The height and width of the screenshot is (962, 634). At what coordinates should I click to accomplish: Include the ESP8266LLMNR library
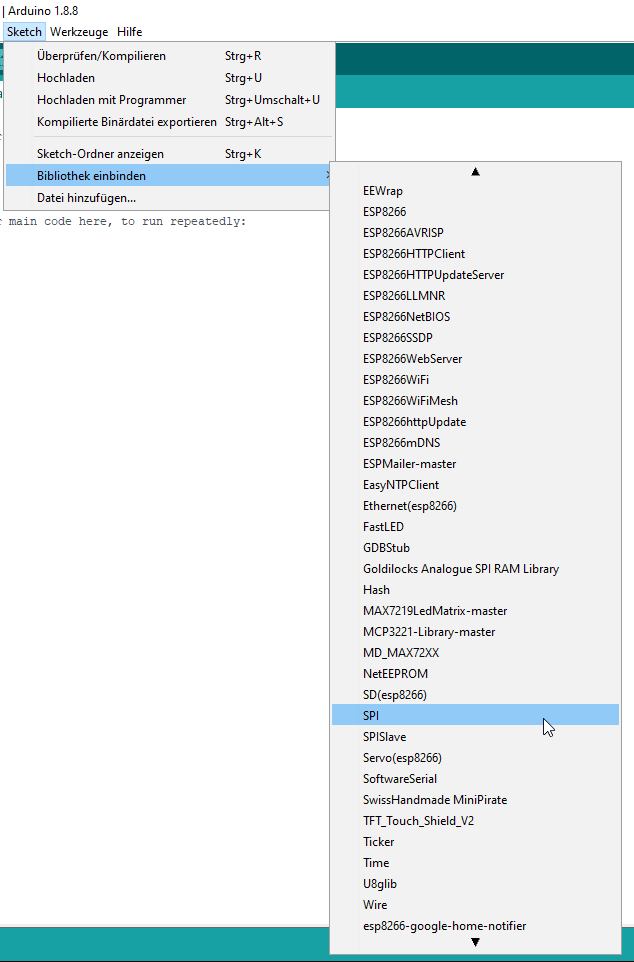(475, 296)
